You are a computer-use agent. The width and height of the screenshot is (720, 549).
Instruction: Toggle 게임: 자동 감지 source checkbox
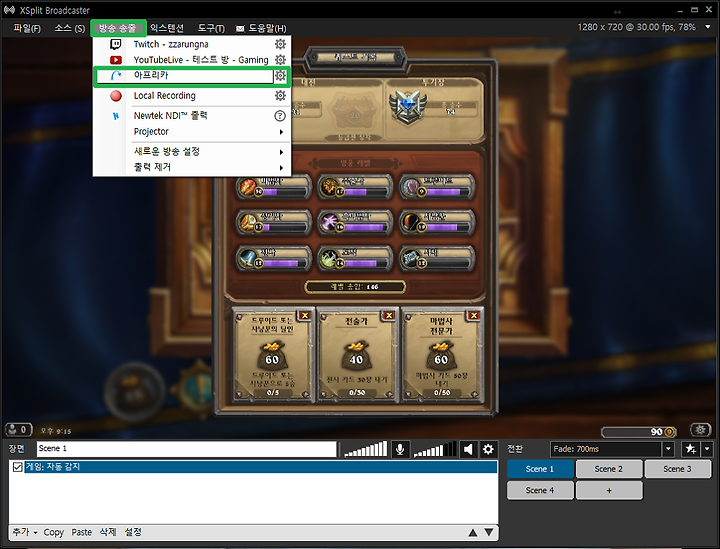17,467
